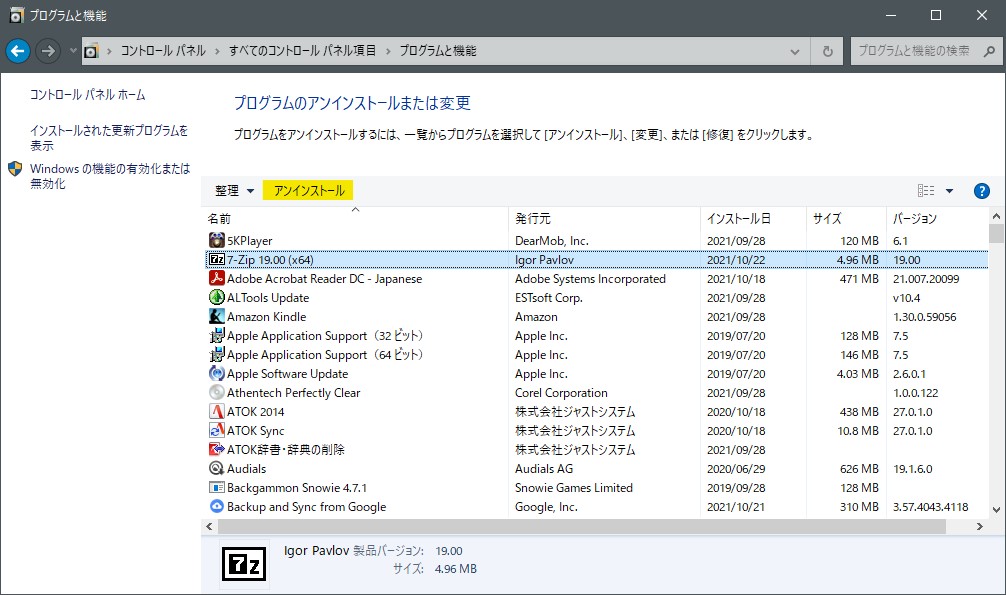Viewport: 1006px width, 595px height.
Task: Click the vertical scrollbar up arrow
Action: [996, 217]
